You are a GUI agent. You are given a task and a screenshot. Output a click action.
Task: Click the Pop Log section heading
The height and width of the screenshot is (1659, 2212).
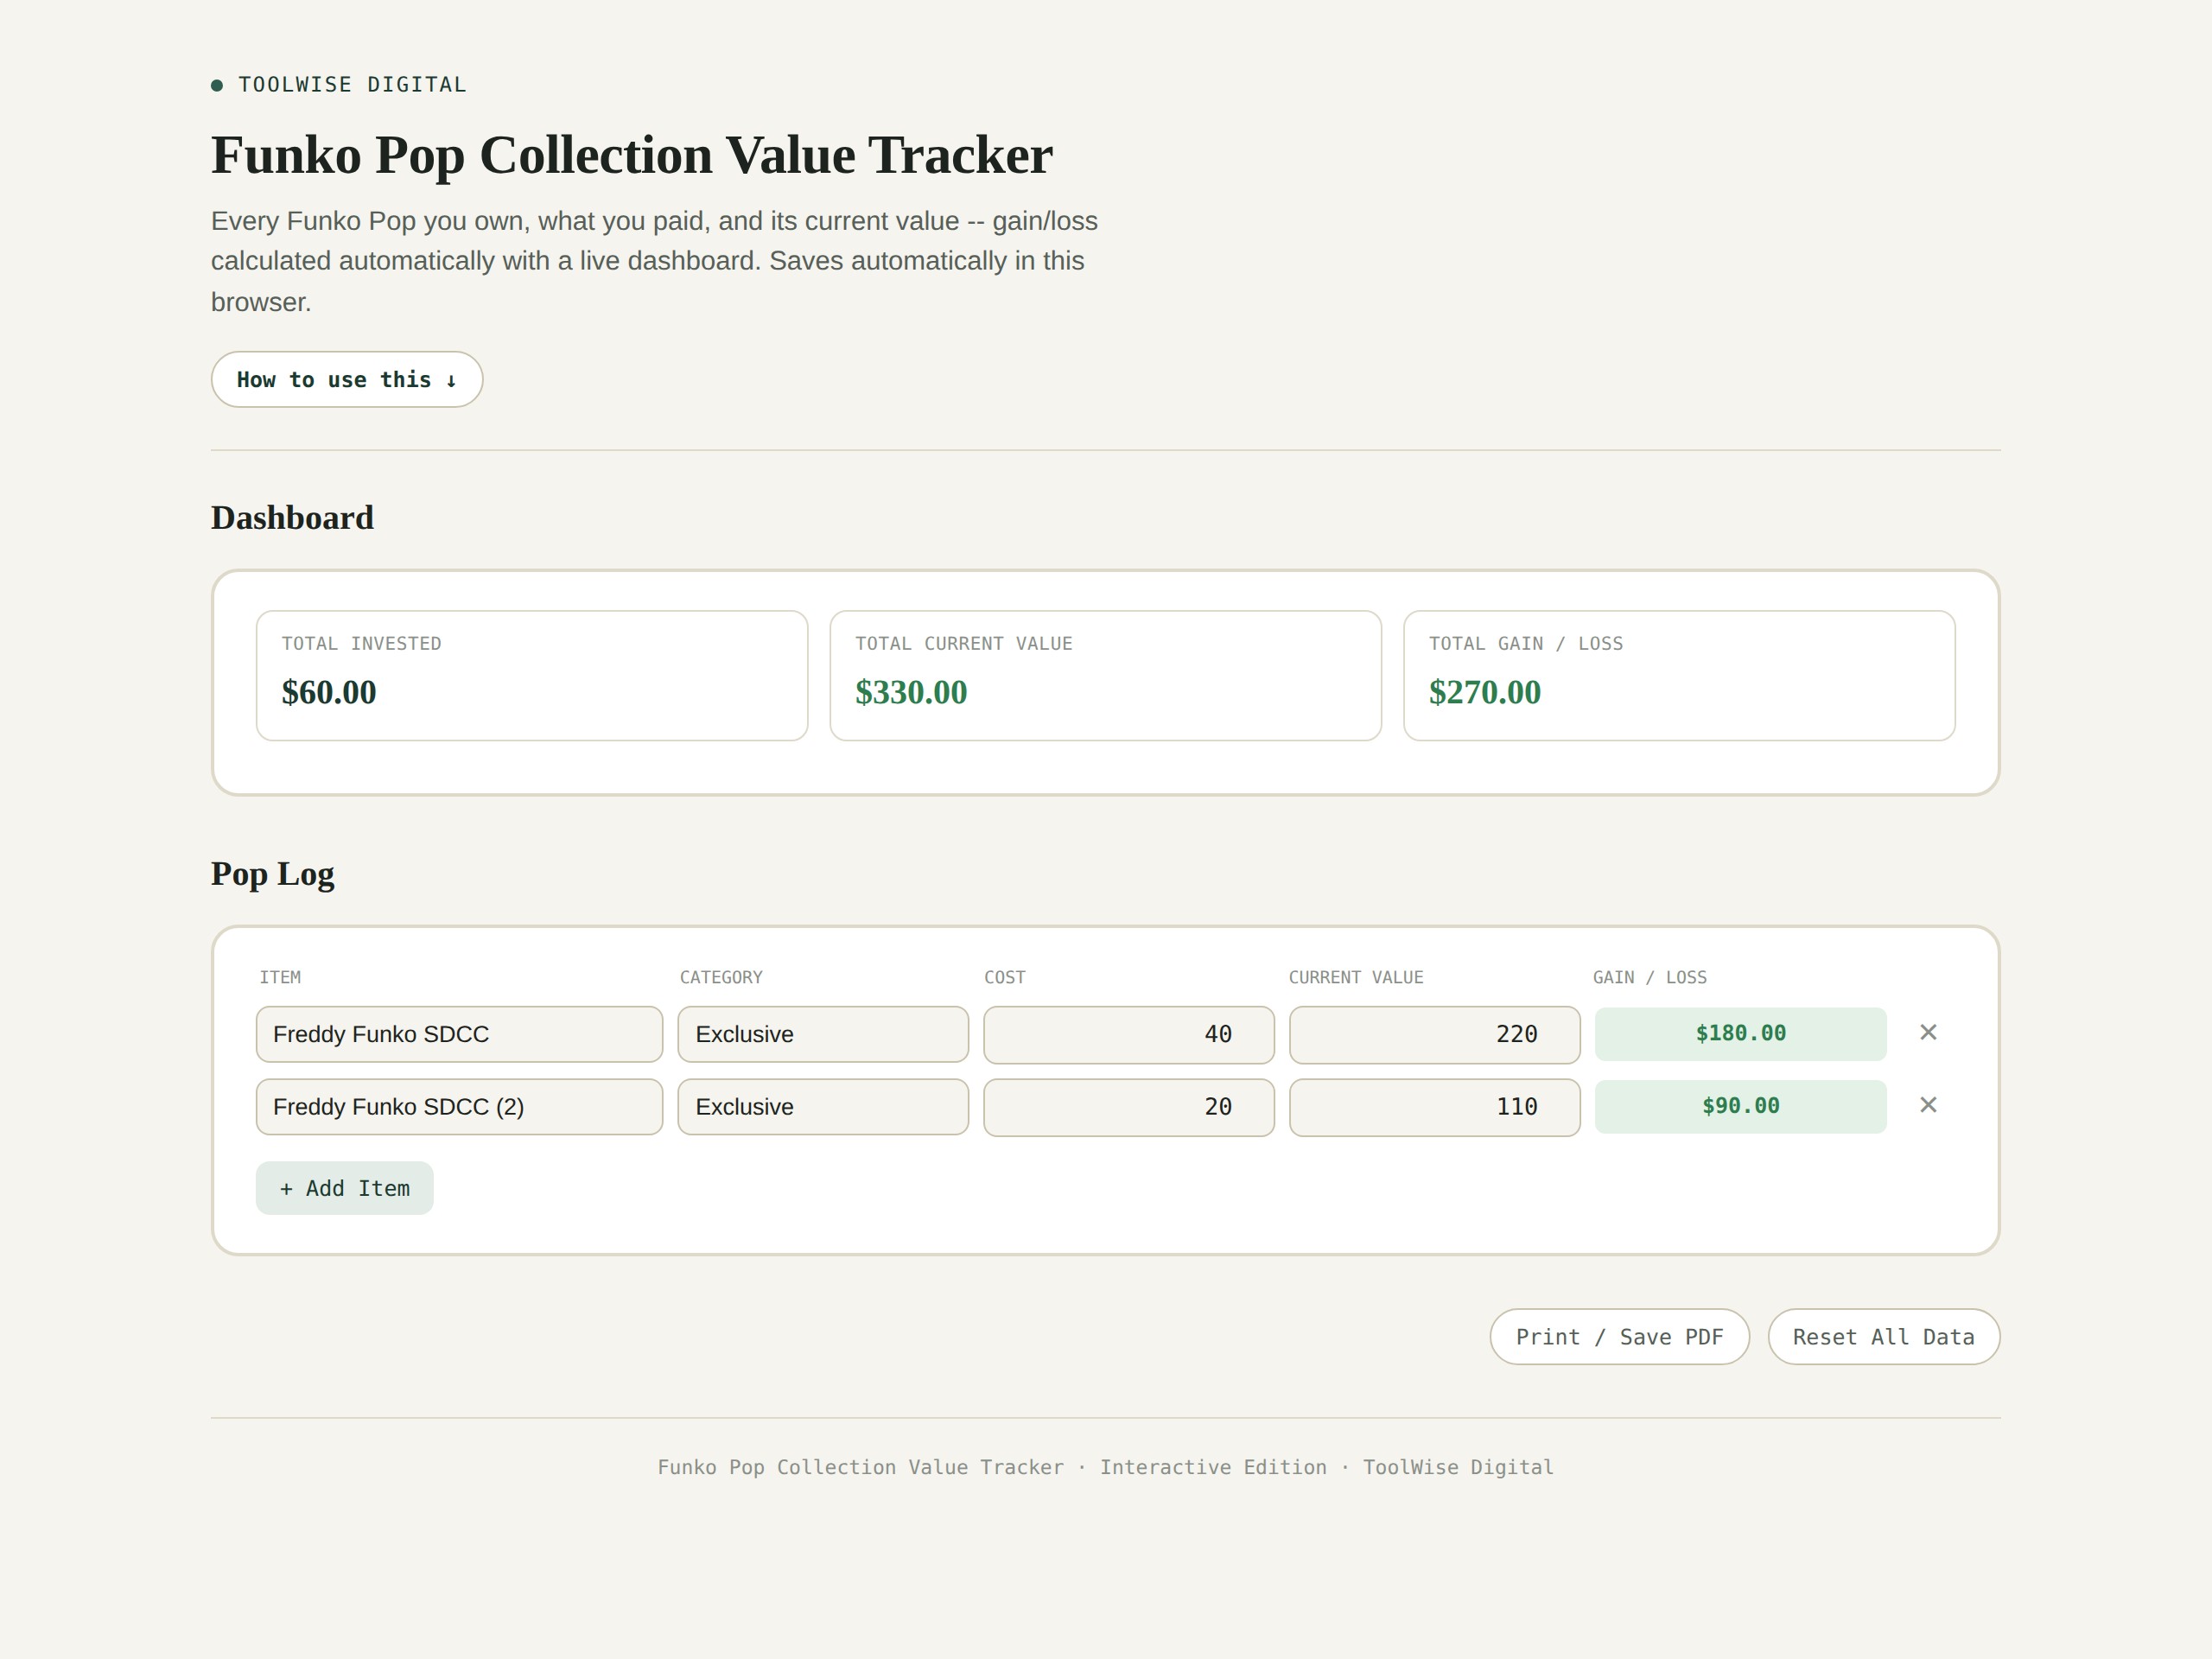pos(272,874)
